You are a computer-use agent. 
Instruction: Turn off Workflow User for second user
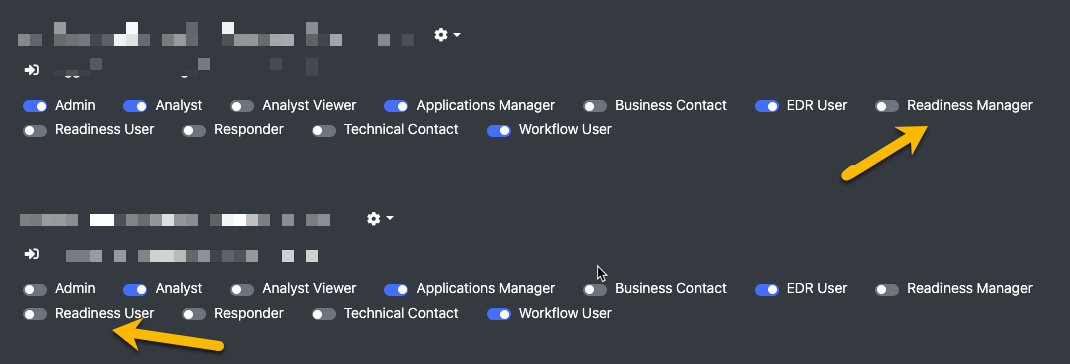[x=499, y=314]
